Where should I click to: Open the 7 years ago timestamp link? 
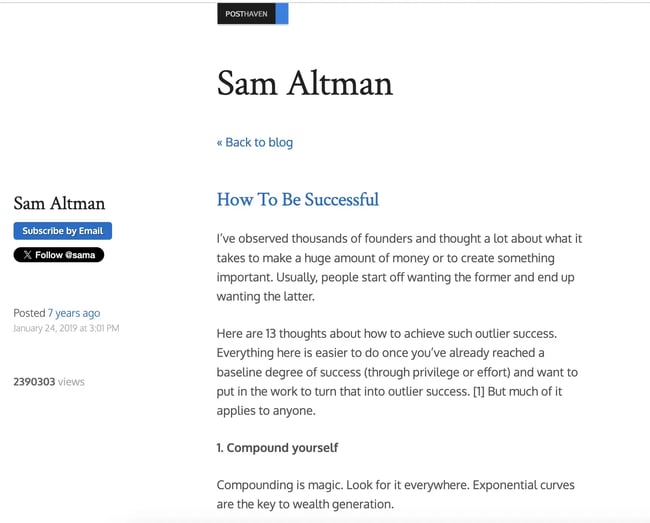click(74, 313)
